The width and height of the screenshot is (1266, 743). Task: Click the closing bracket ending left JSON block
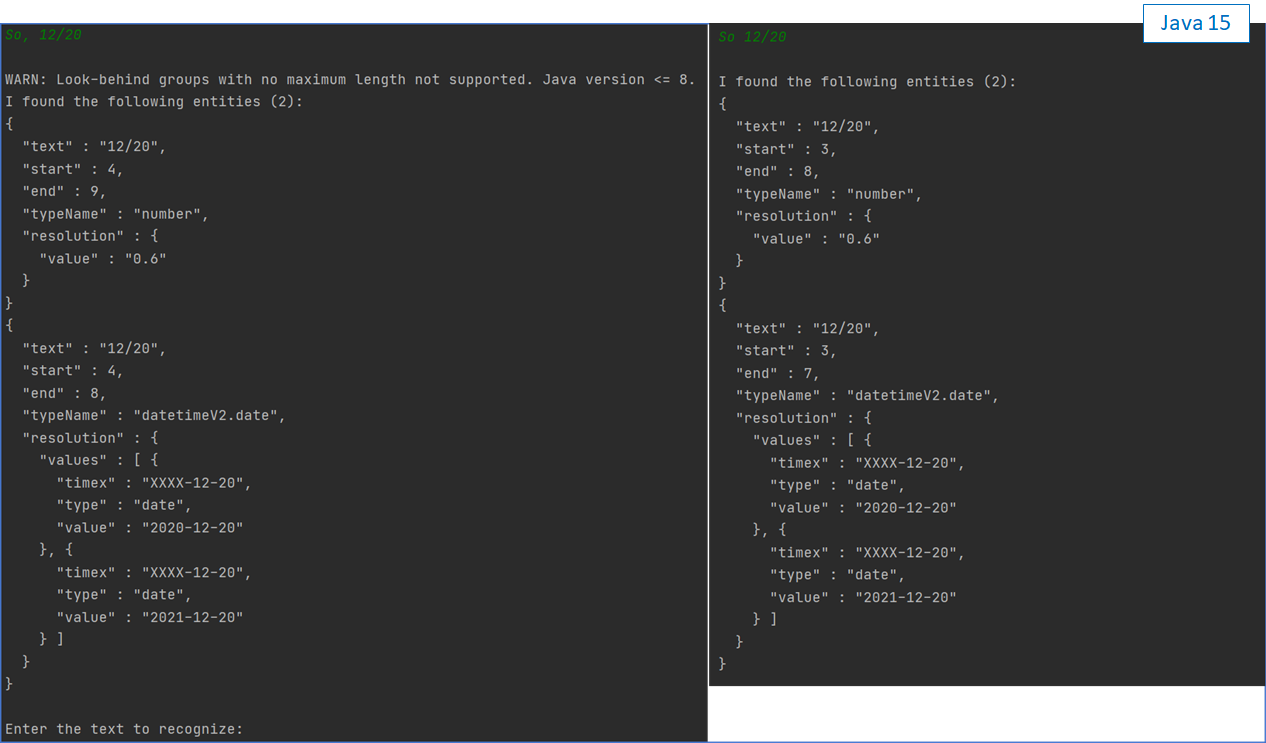8,683
